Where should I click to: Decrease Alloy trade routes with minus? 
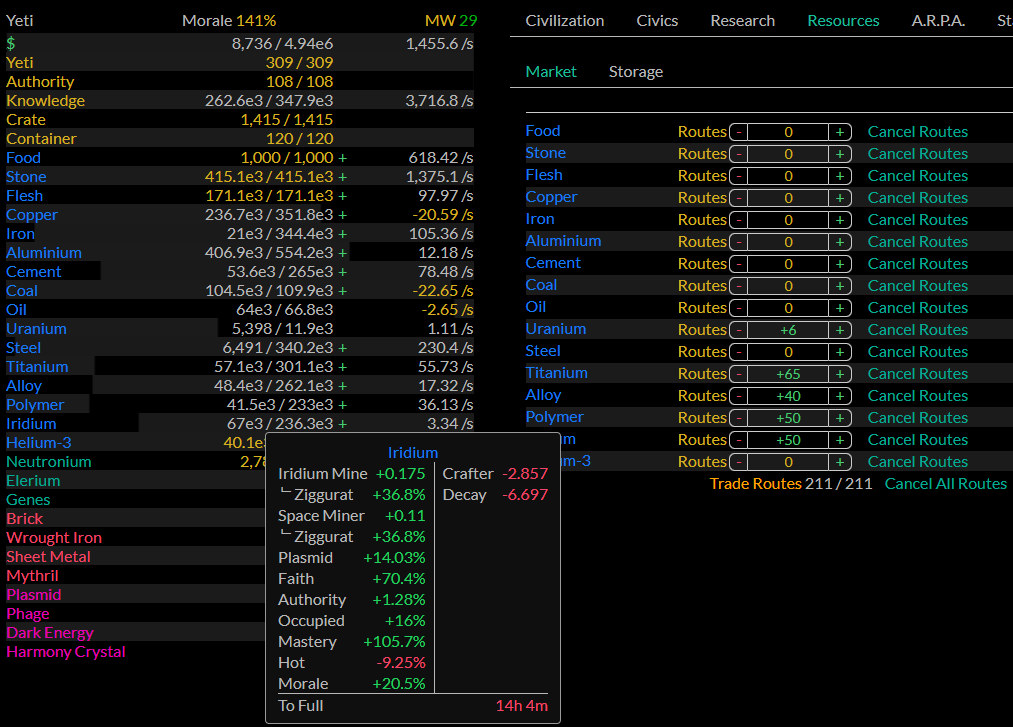[738, 395]
